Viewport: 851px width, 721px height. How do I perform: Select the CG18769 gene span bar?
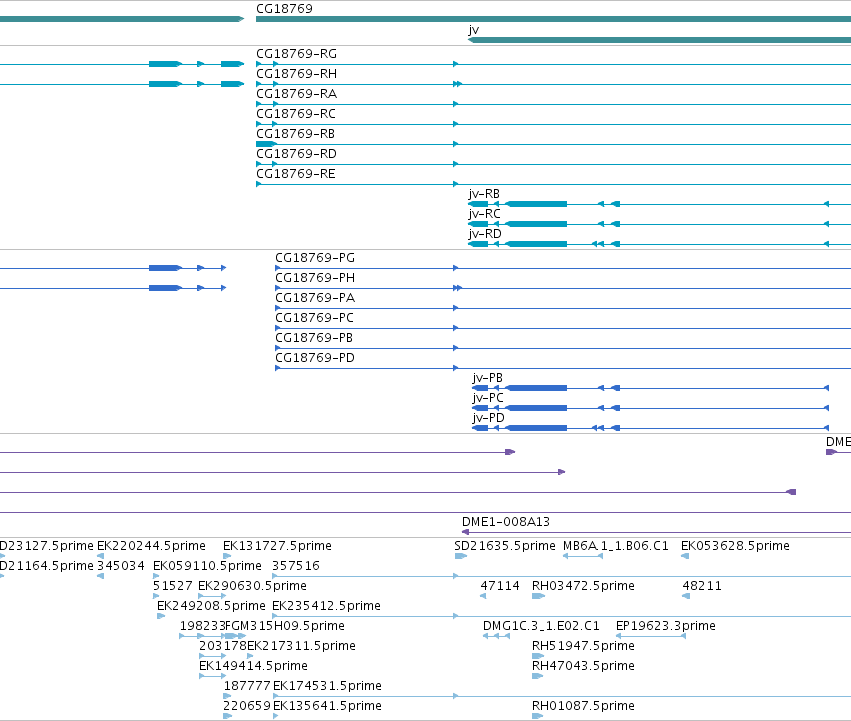coord(554,19)
